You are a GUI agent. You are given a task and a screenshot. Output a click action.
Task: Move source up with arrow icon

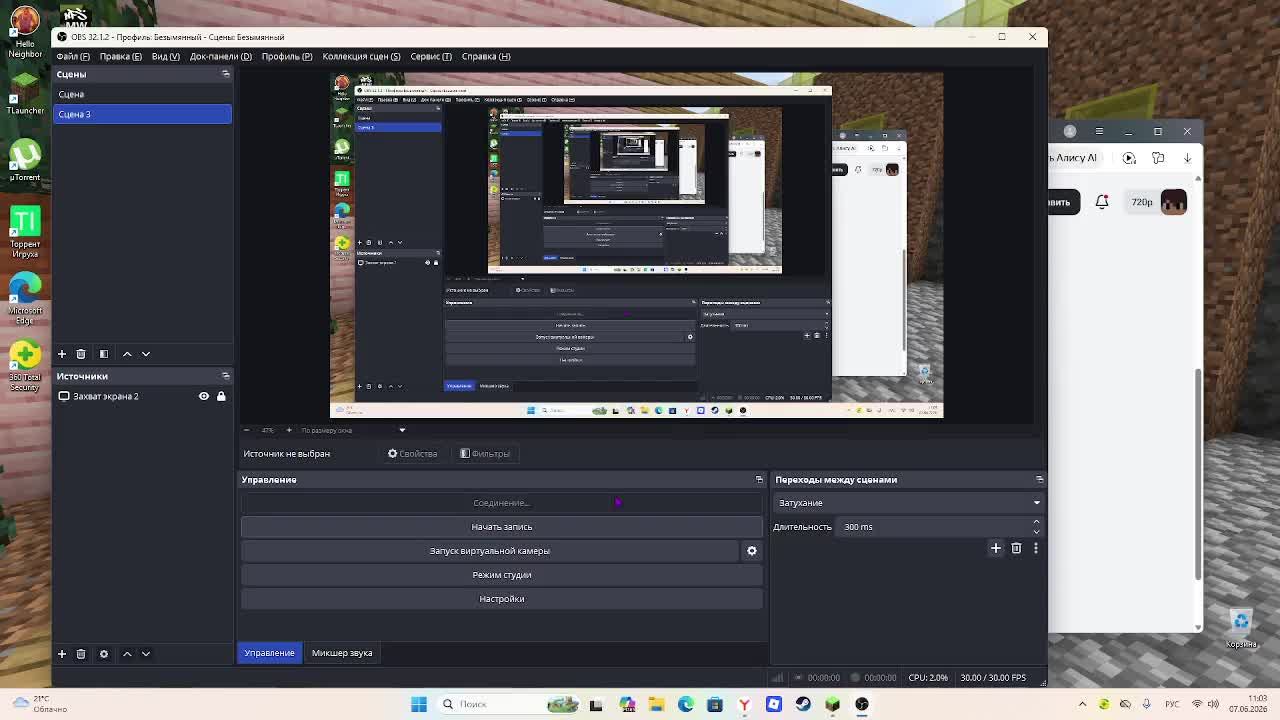127,654
